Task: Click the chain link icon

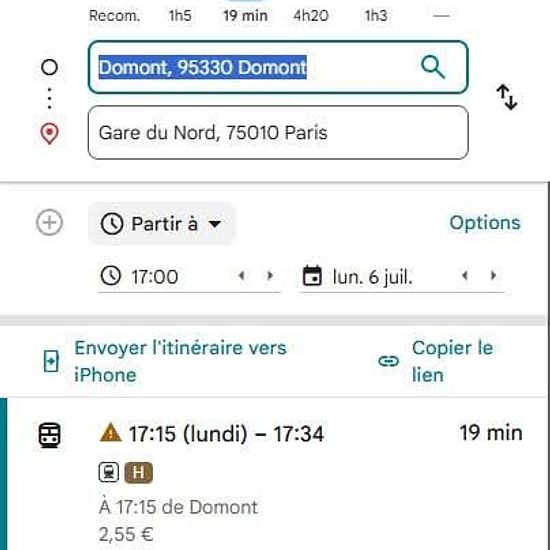Action: [x=389, y=361]
